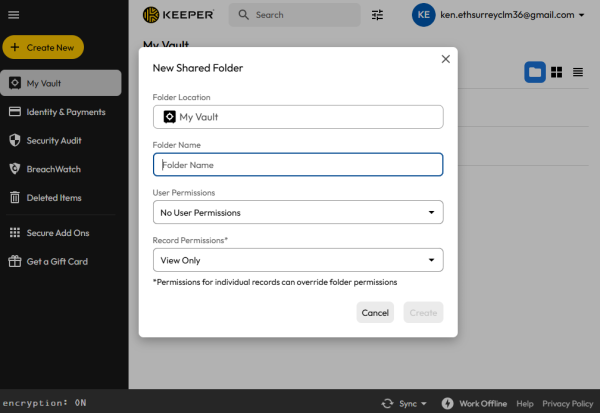
Task: Open the Help link
Action: click(525, 404)
